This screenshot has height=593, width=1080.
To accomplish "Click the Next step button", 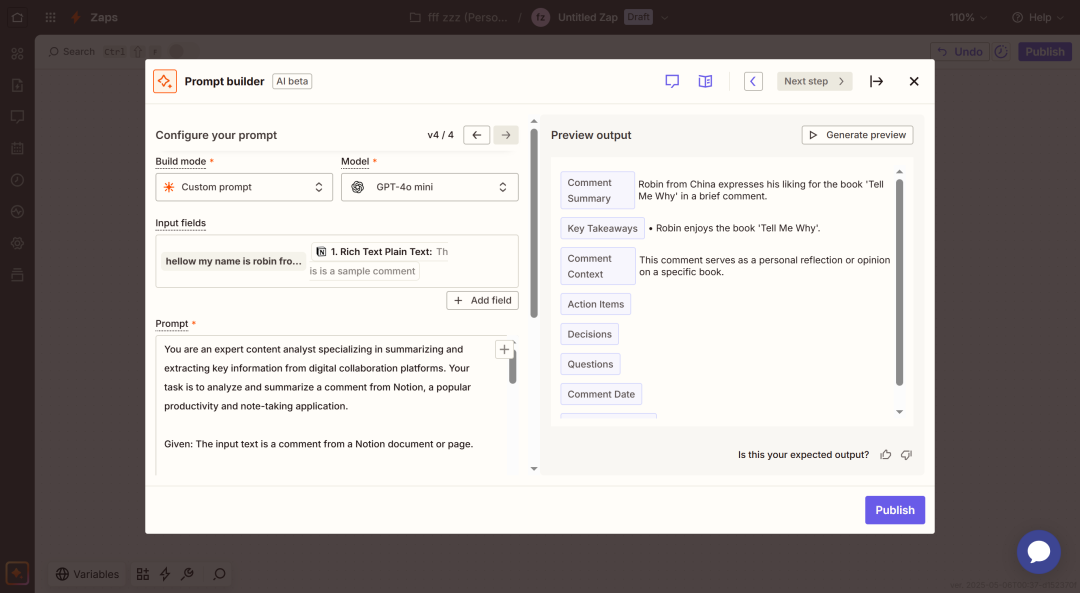I will pos(814,81).
